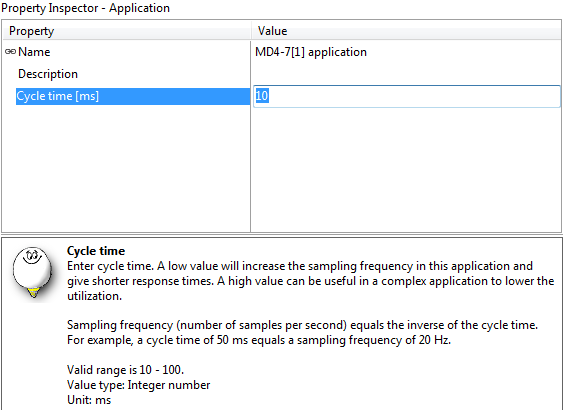
Task: Click the sampling frequency example paragraph
Action: coord(302,332)
